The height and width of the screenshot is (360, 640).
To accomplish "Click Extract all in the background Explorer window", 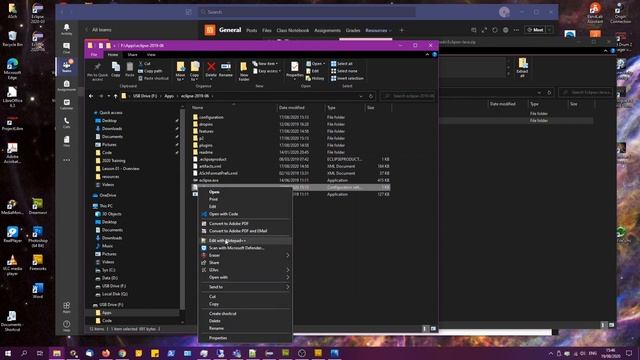I will pyautogui.click(x=522, y=68).
